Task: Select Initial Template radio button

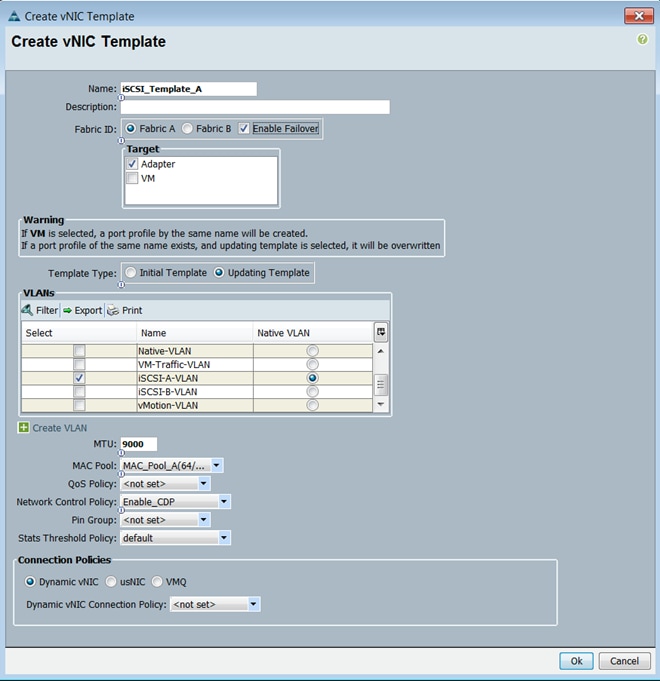Action: (130, 272)
